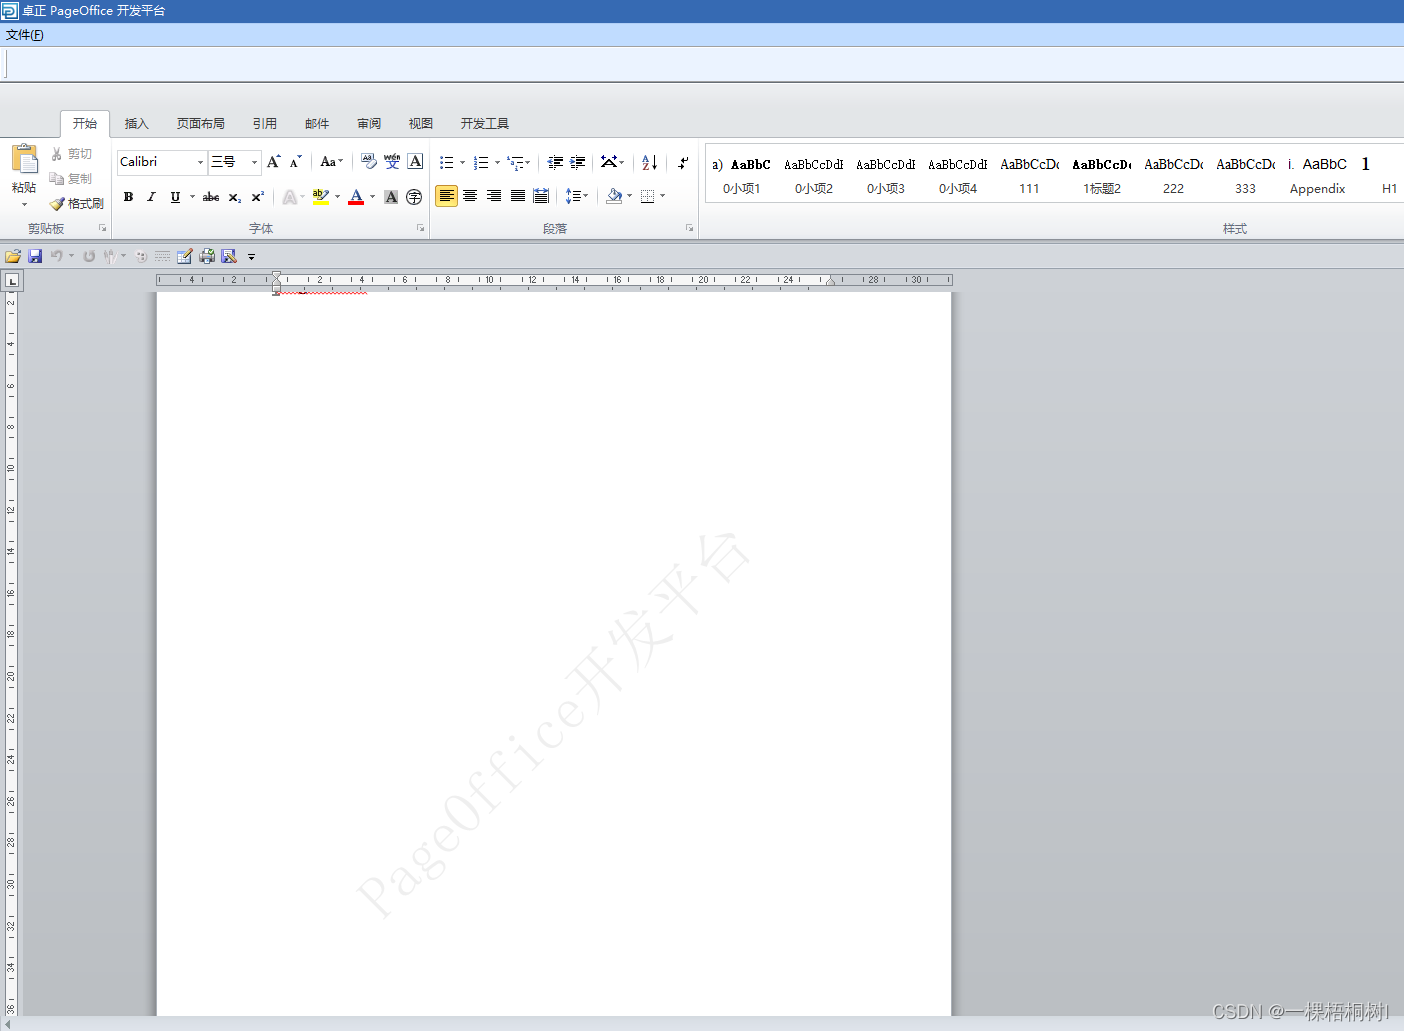Toggle Show/Hide paragraph marks
This screenshot has height=1031, width=1404.
683,162
